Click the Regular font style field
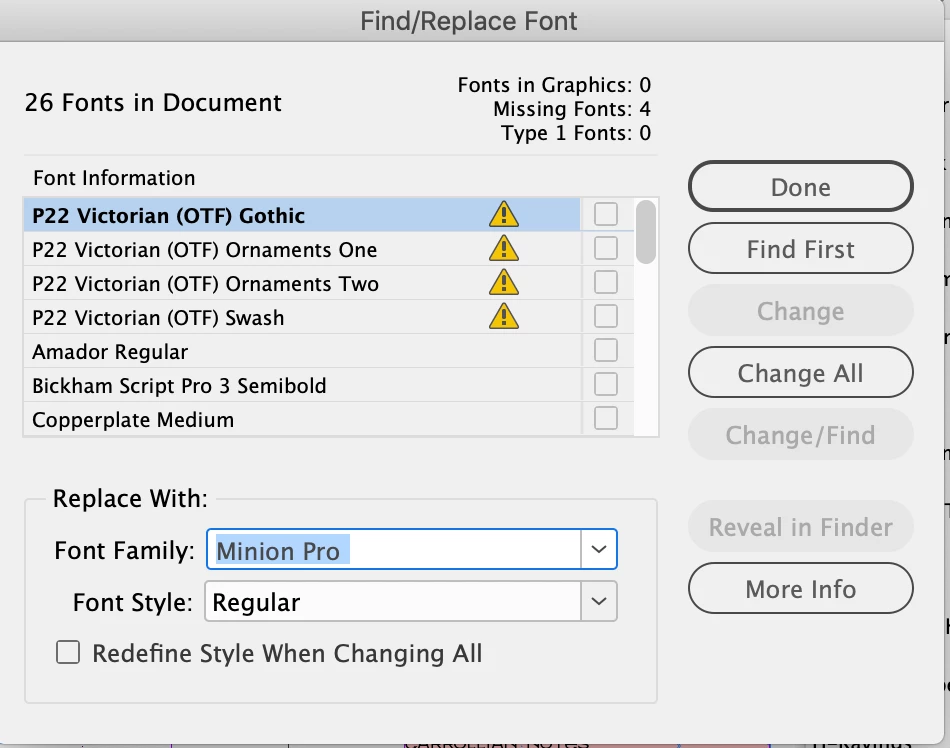 click(x=393, y=601)
